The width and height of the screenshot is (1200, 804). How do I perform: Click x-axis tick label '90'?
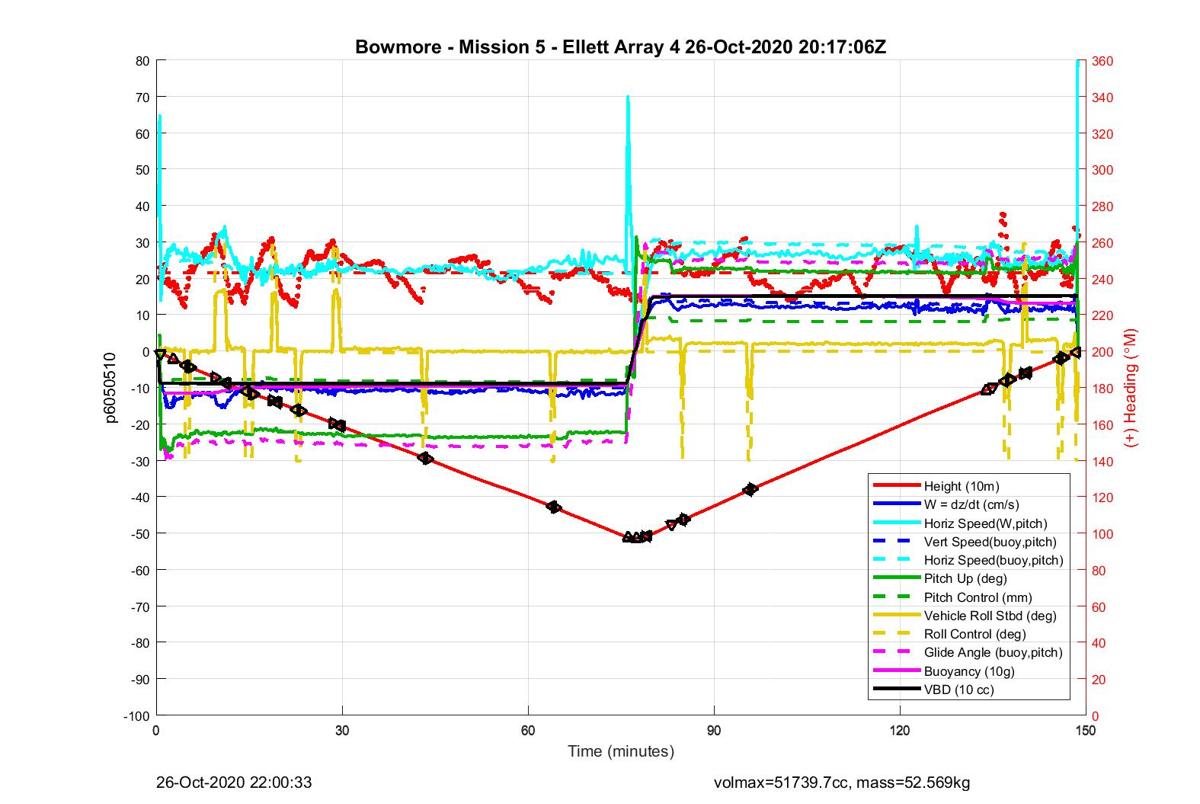click(x=714, y=731)
